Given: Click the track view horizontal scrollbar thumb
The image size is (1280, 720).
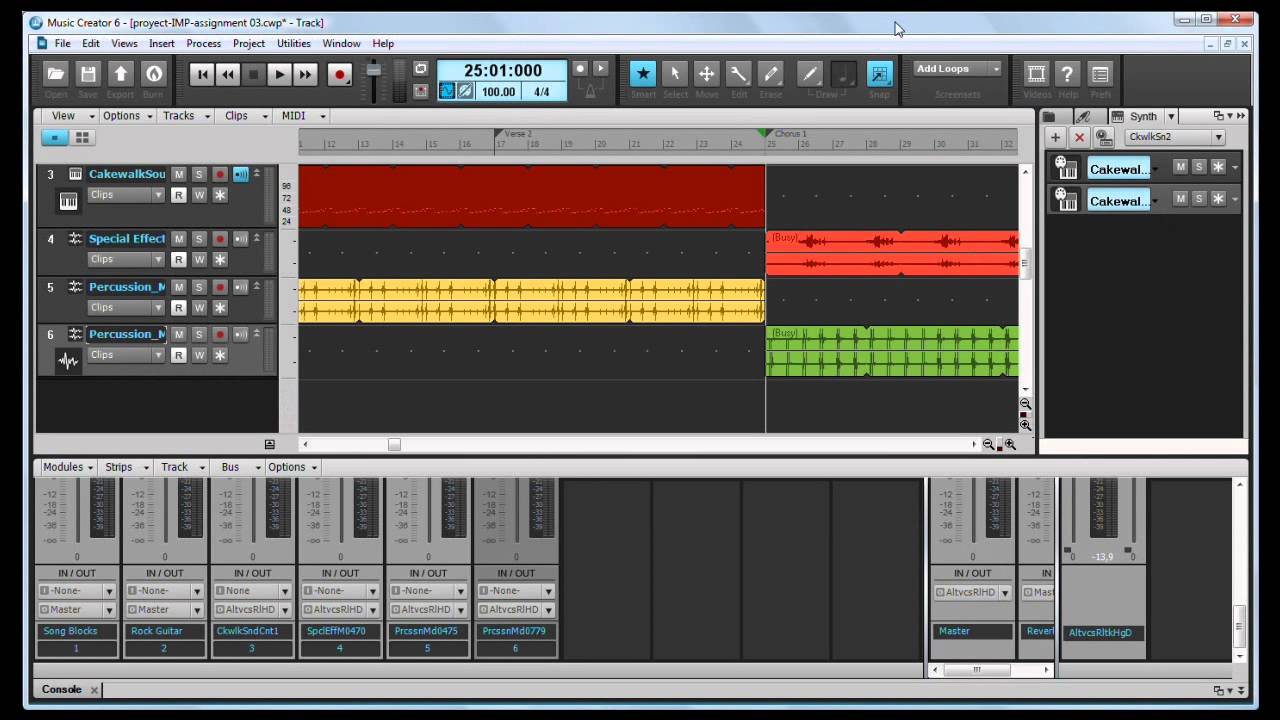Looking at the screenshot, I should 394,445.
